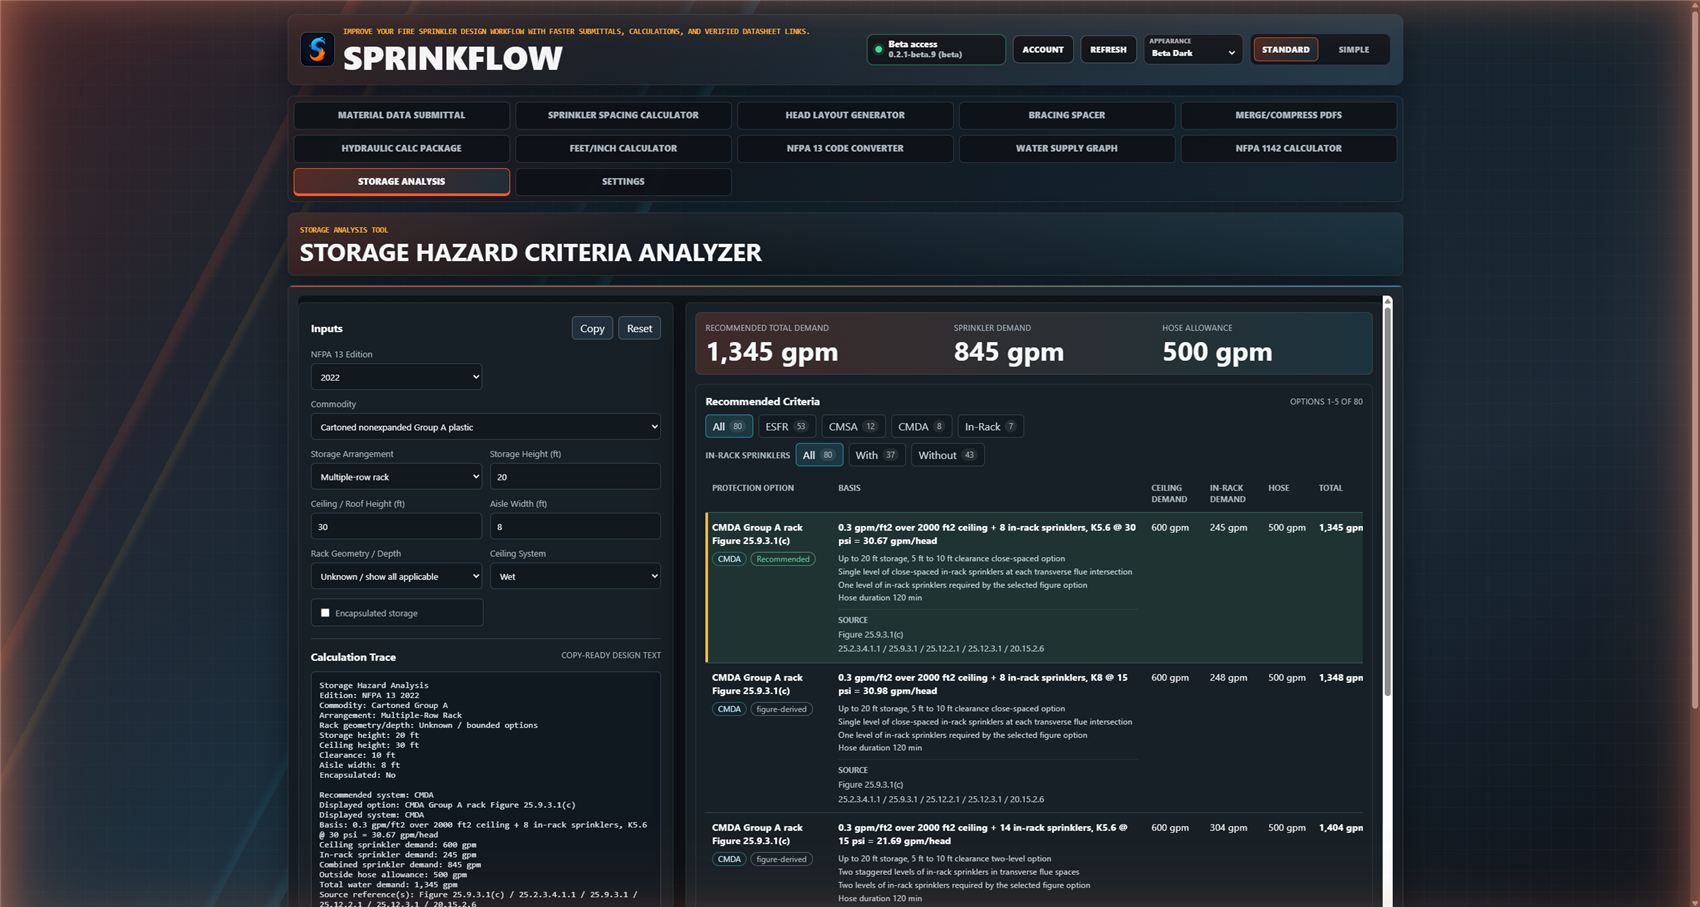
Task: Open the Appearance Beta Dark dropdown
Action: [x=1193, y=49]
